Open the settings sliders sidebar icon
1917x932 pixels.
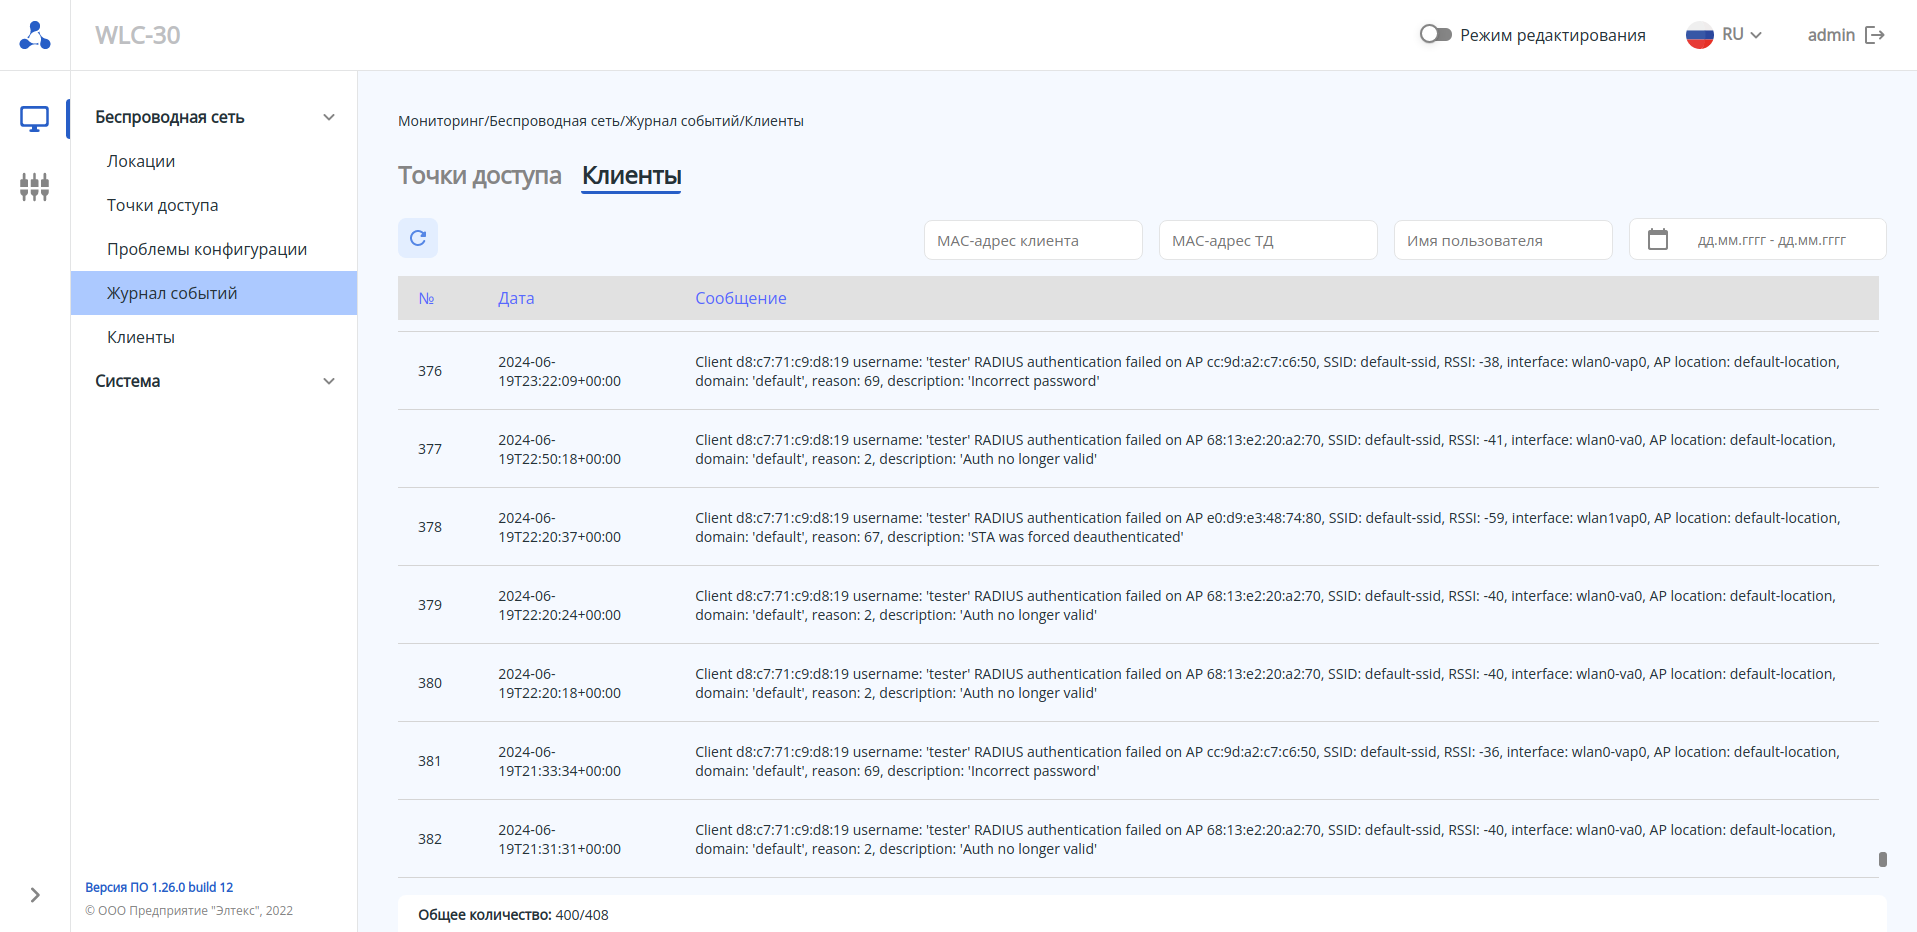pos(35,187)
